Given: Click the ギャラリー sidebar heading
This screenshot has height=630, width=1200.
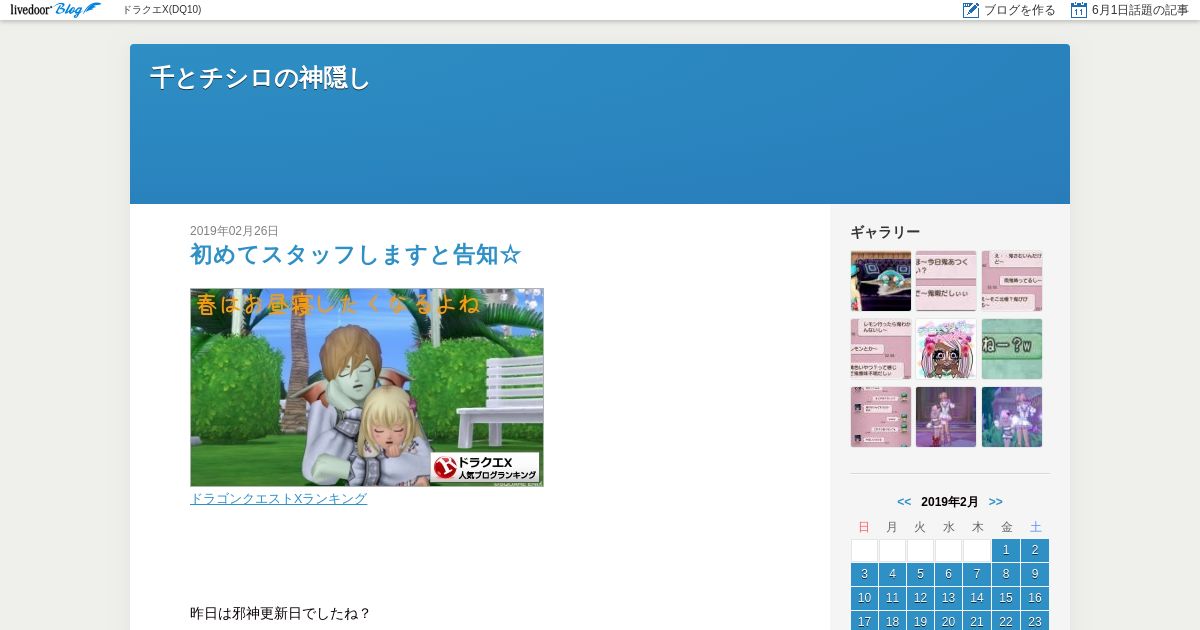Looking at the screenshot, I should click(x=885, y=232).
